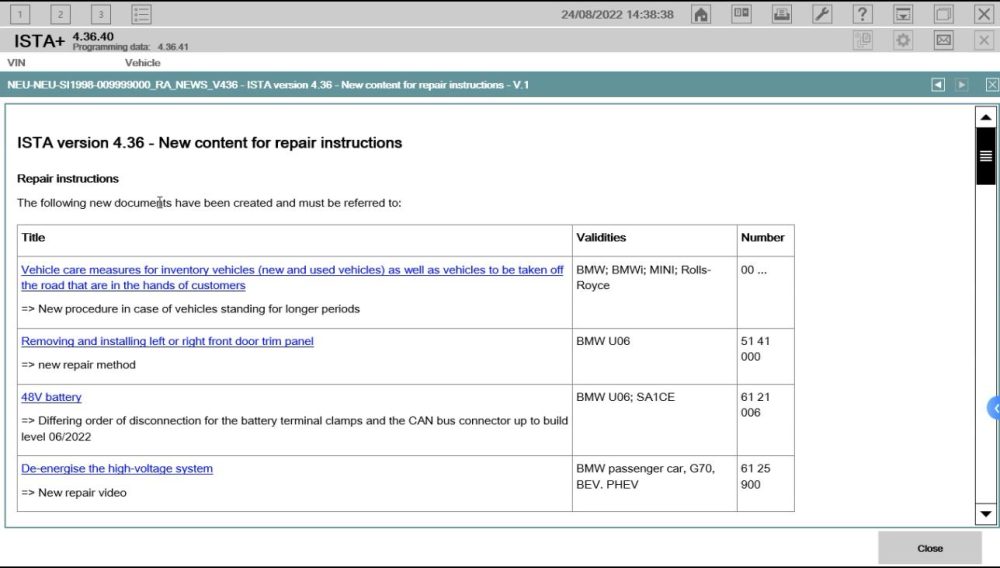
Task: Open settings gear icon in second row
Action: click(903, 40)
